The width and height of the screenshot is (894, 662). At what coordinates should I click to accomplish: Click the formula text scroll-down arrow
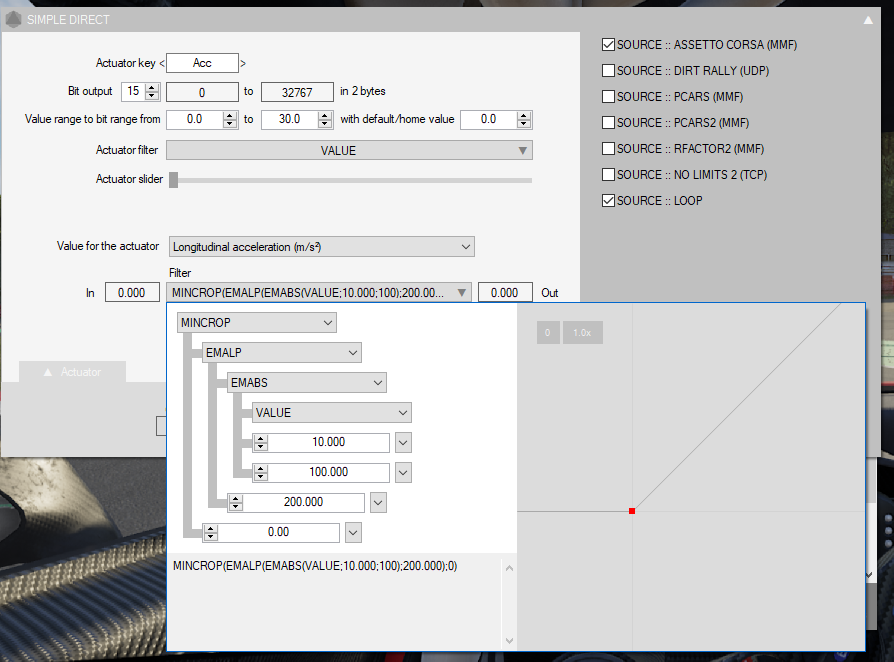[x=509, y=641]
